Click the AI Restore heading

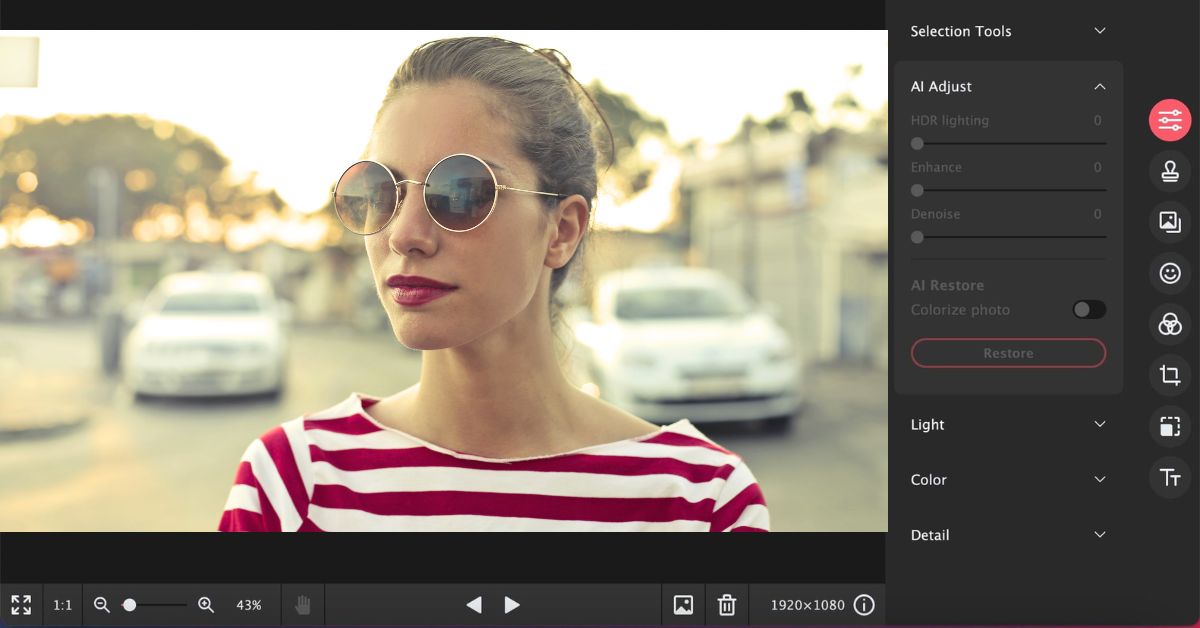point(947,285)
